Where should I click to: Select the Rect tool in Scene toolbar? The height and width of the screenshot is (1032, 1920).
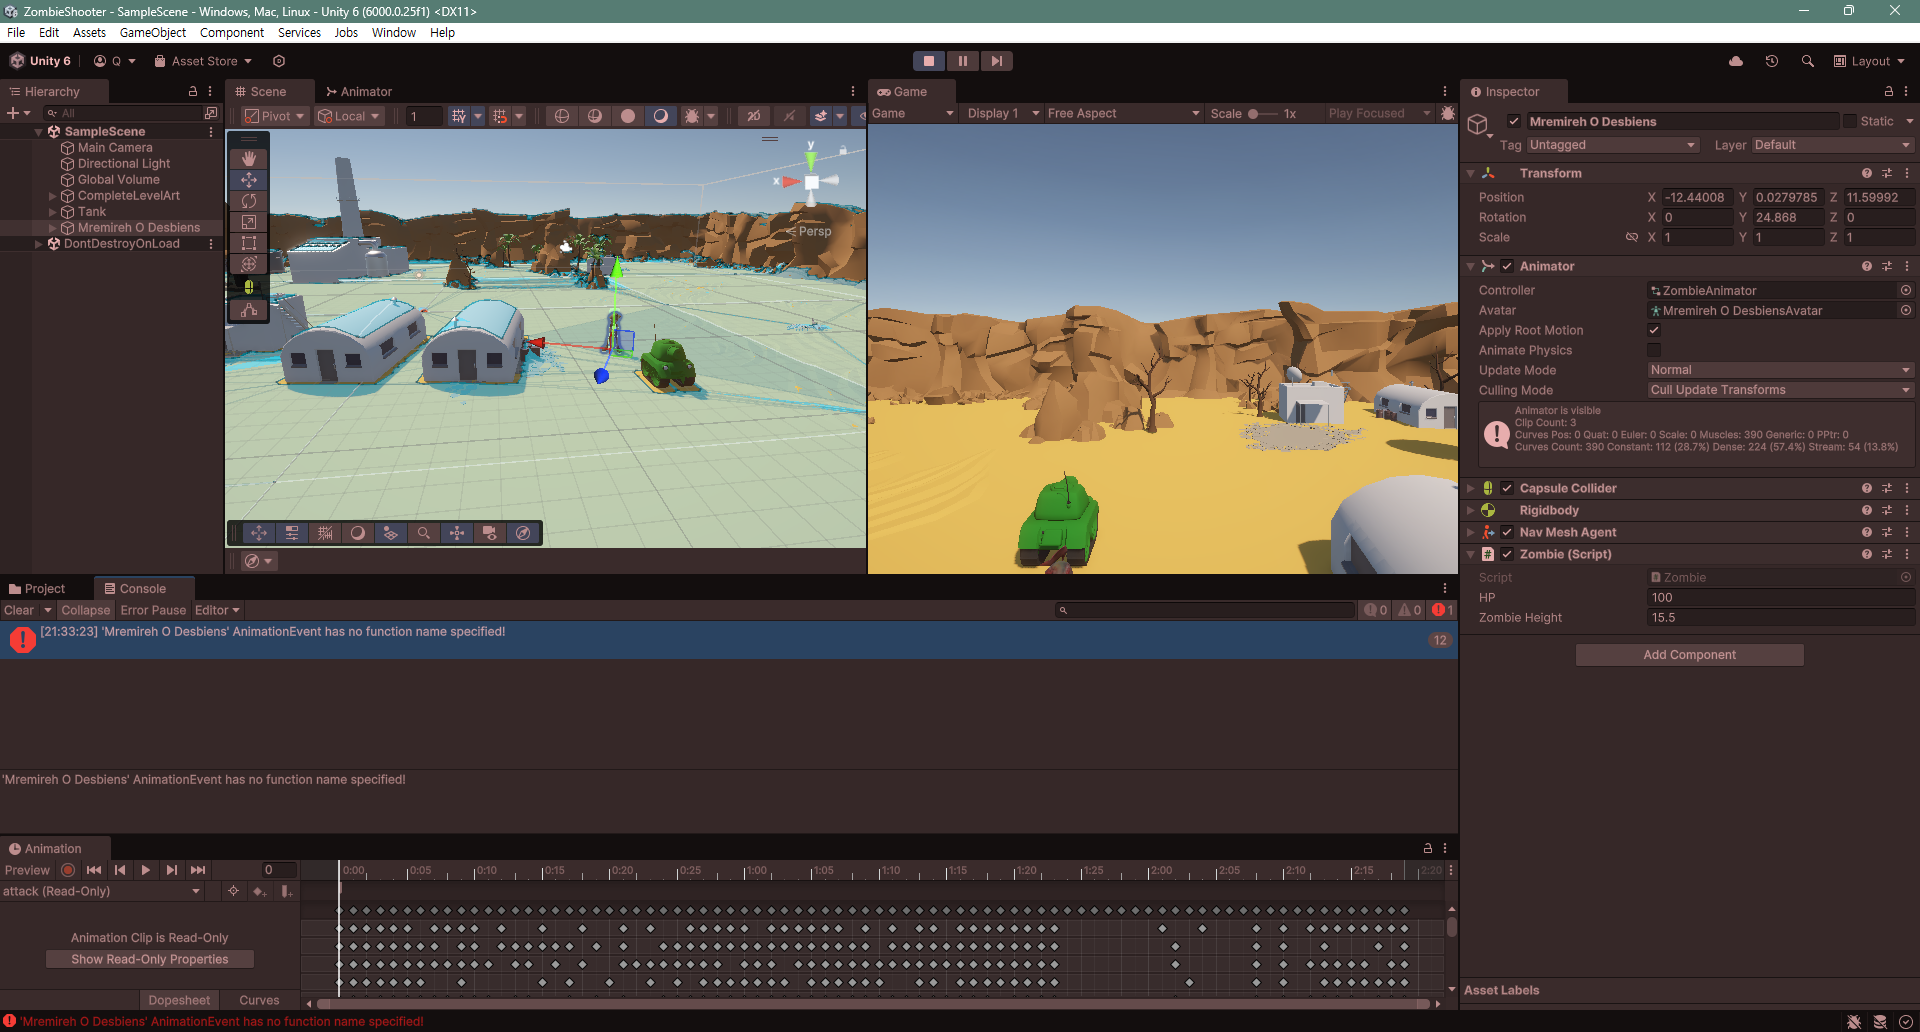[249, 243]
